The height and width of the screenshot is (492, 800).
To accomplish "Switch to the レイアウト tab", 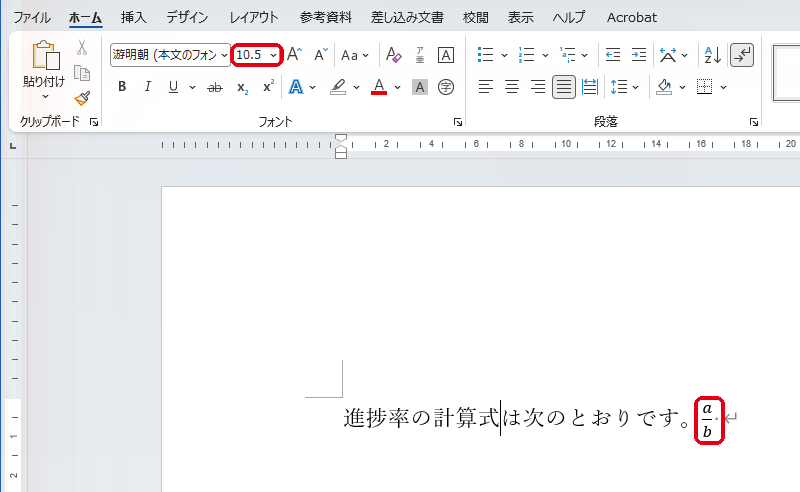I will click(254, 17).
